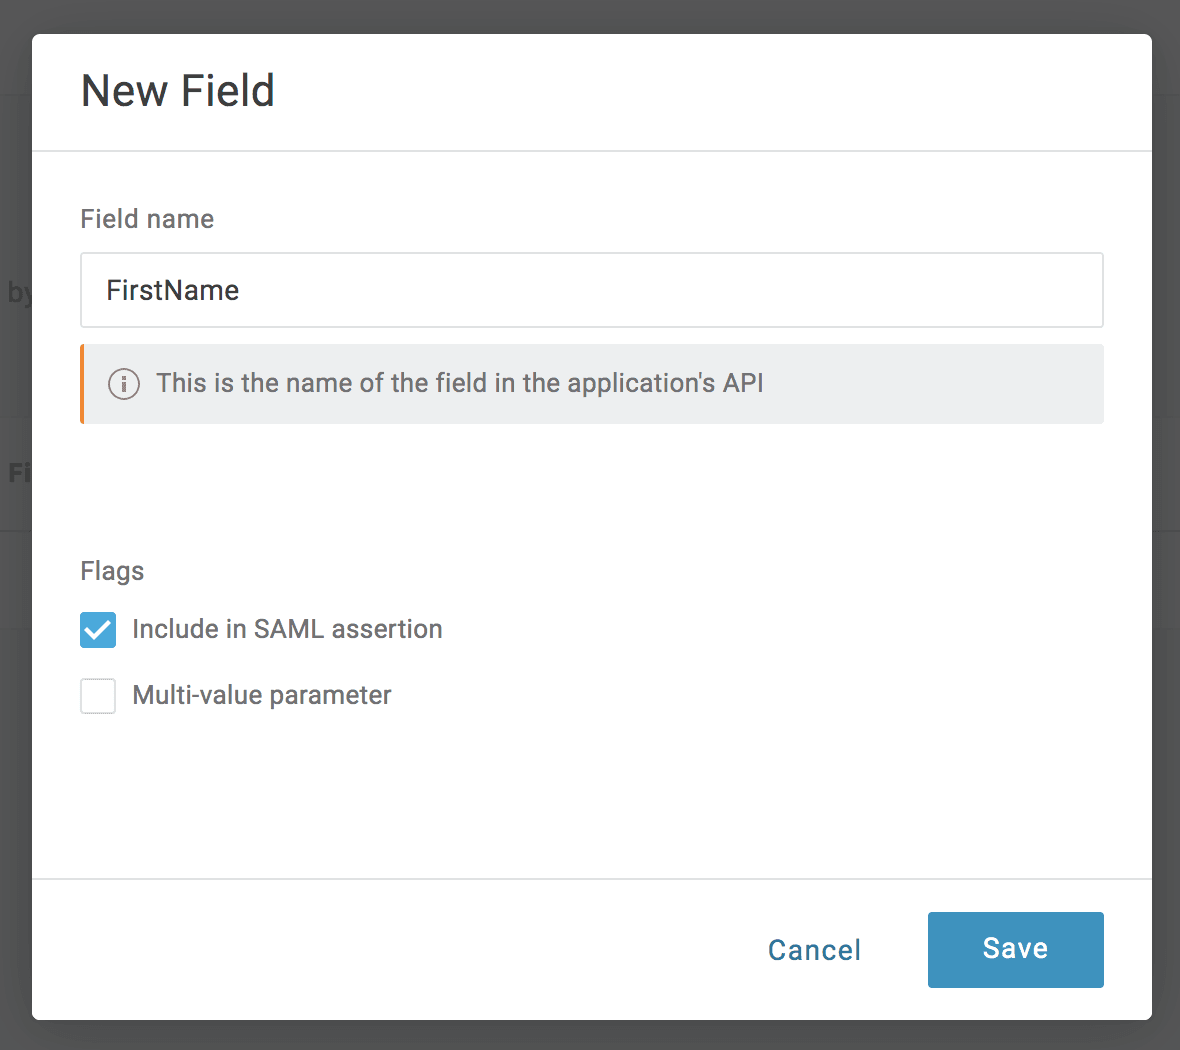Click the Save button
1180x1050 pixels.
click(x=1015, y=949)
